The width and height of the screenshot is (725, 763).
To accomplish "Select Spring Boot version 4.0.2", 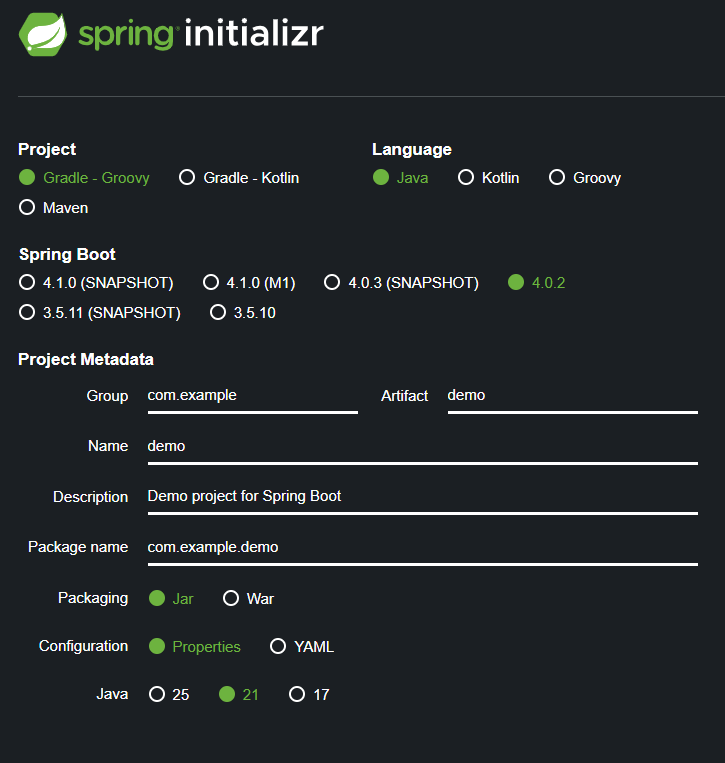I will pyautogui.click(x=537, y=283).
